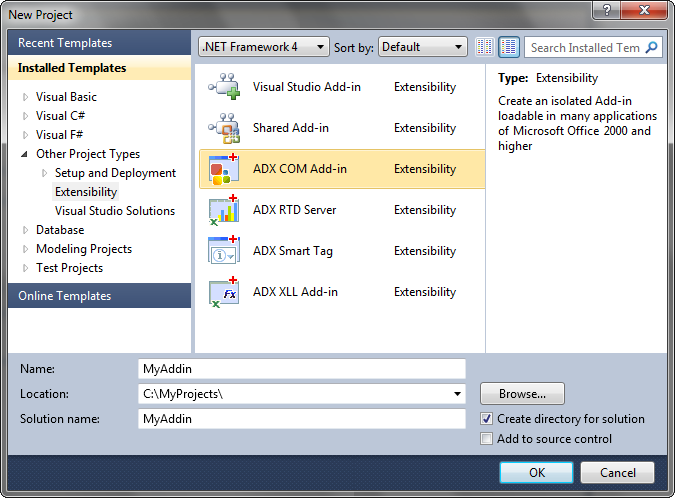Image resolution: width=675 pixels, height=498 pixels.
Task: Select the Visual Studio Add-in template icon
Action: pyautogui.click(x=224, y=87)
